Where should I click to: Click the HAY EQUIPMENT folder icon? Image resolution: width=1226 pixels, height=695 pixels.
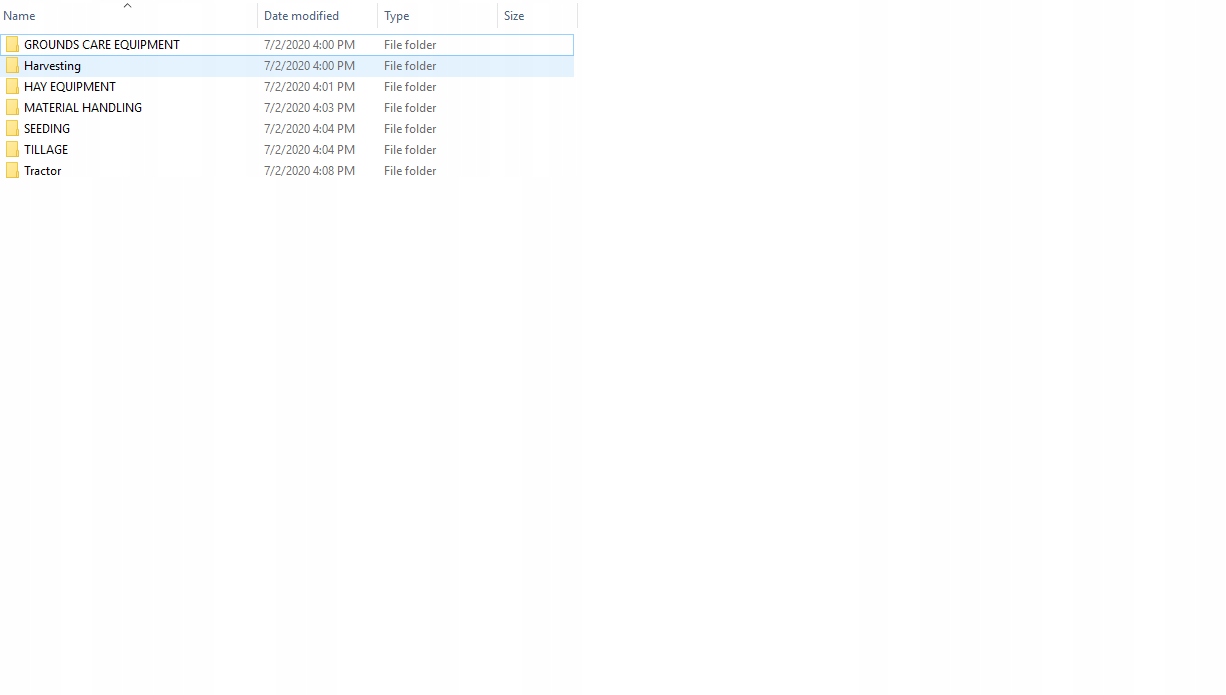tap(12, 86)
